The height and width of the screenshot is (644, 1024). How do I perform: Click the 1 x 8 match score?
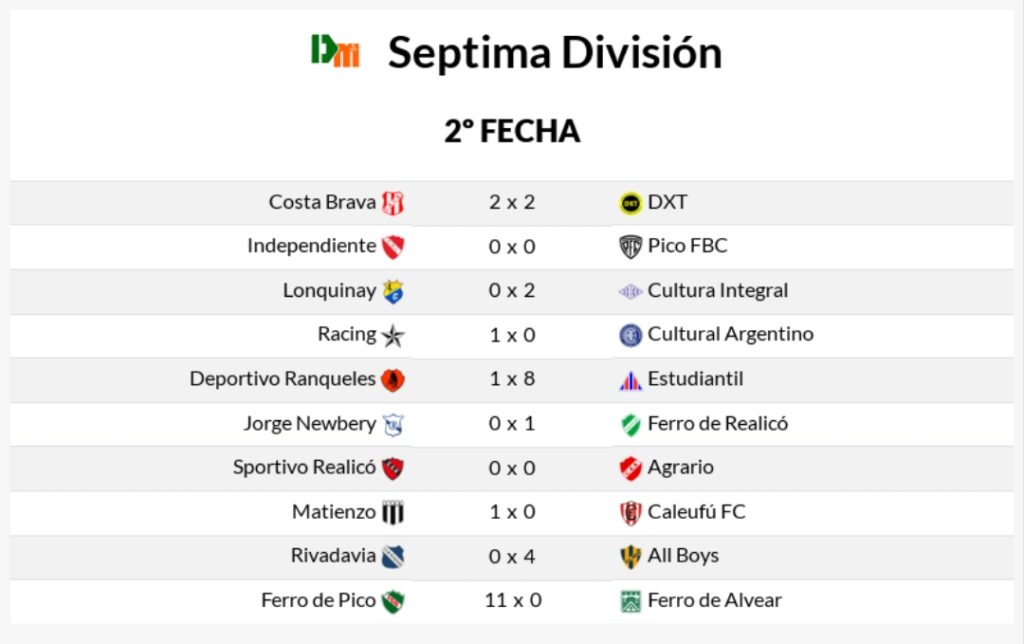[512, 379]
